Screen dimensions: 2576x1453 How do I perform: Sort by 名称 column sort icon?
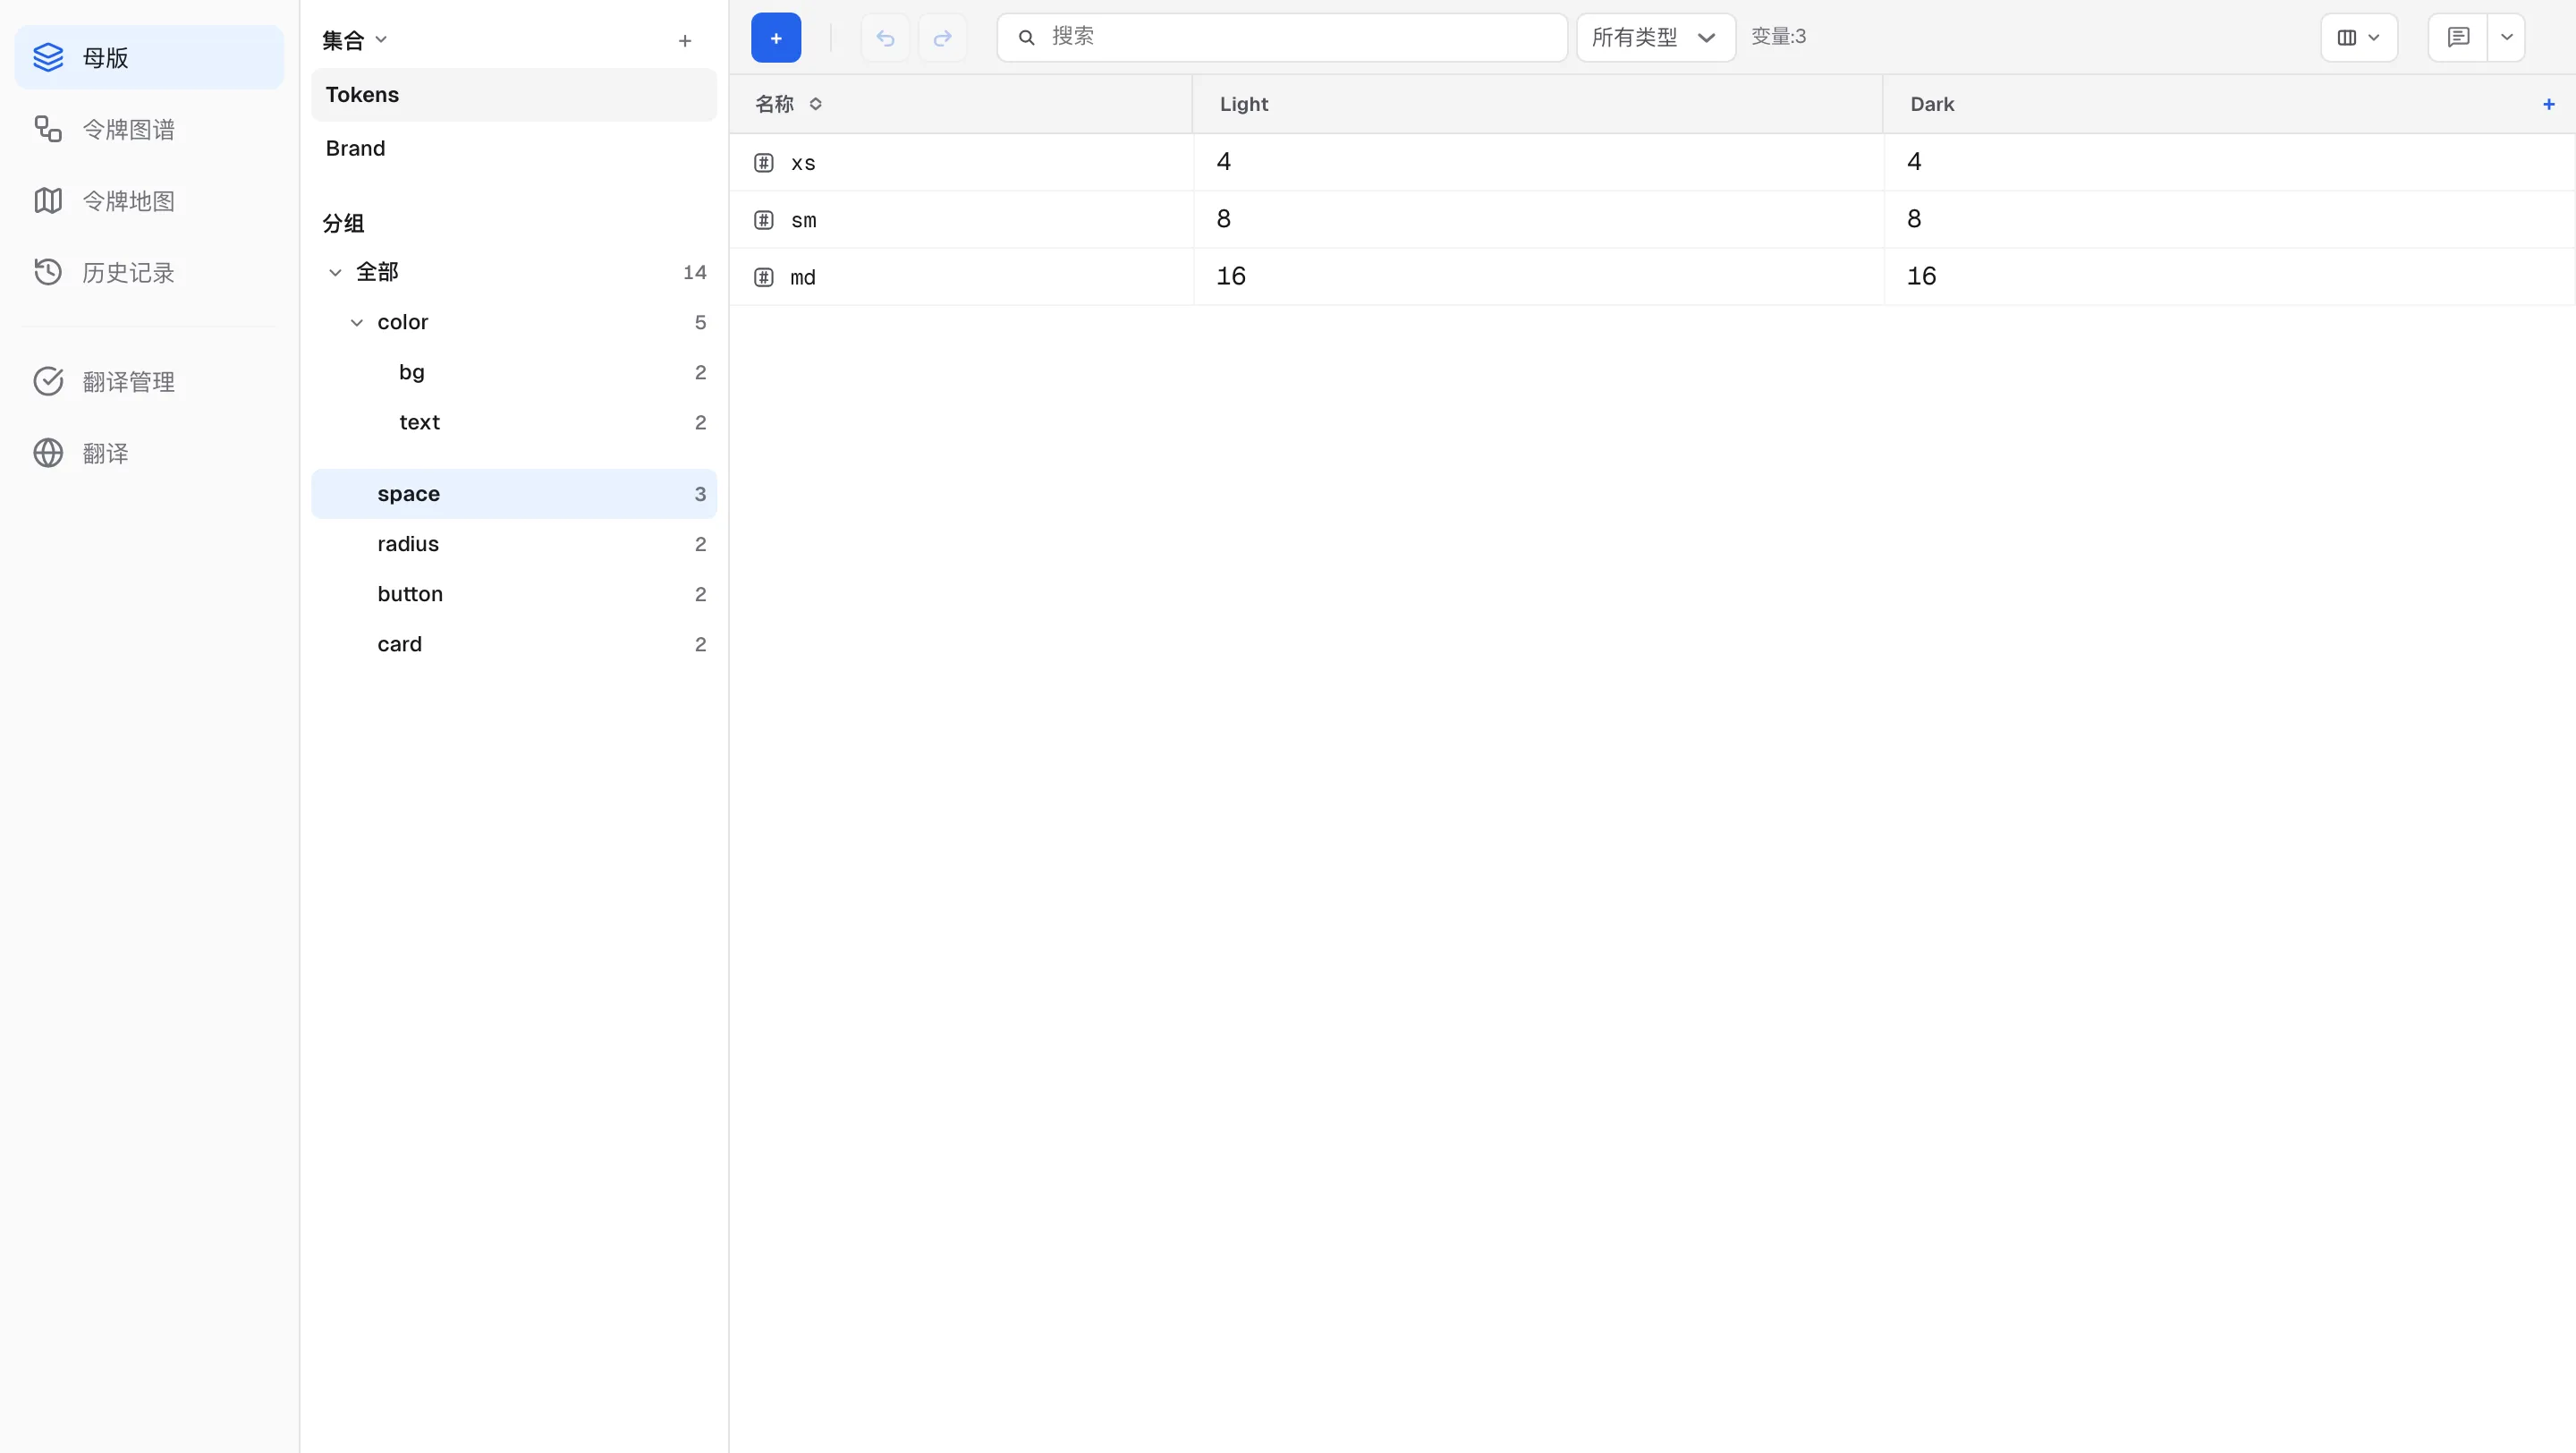816,104
